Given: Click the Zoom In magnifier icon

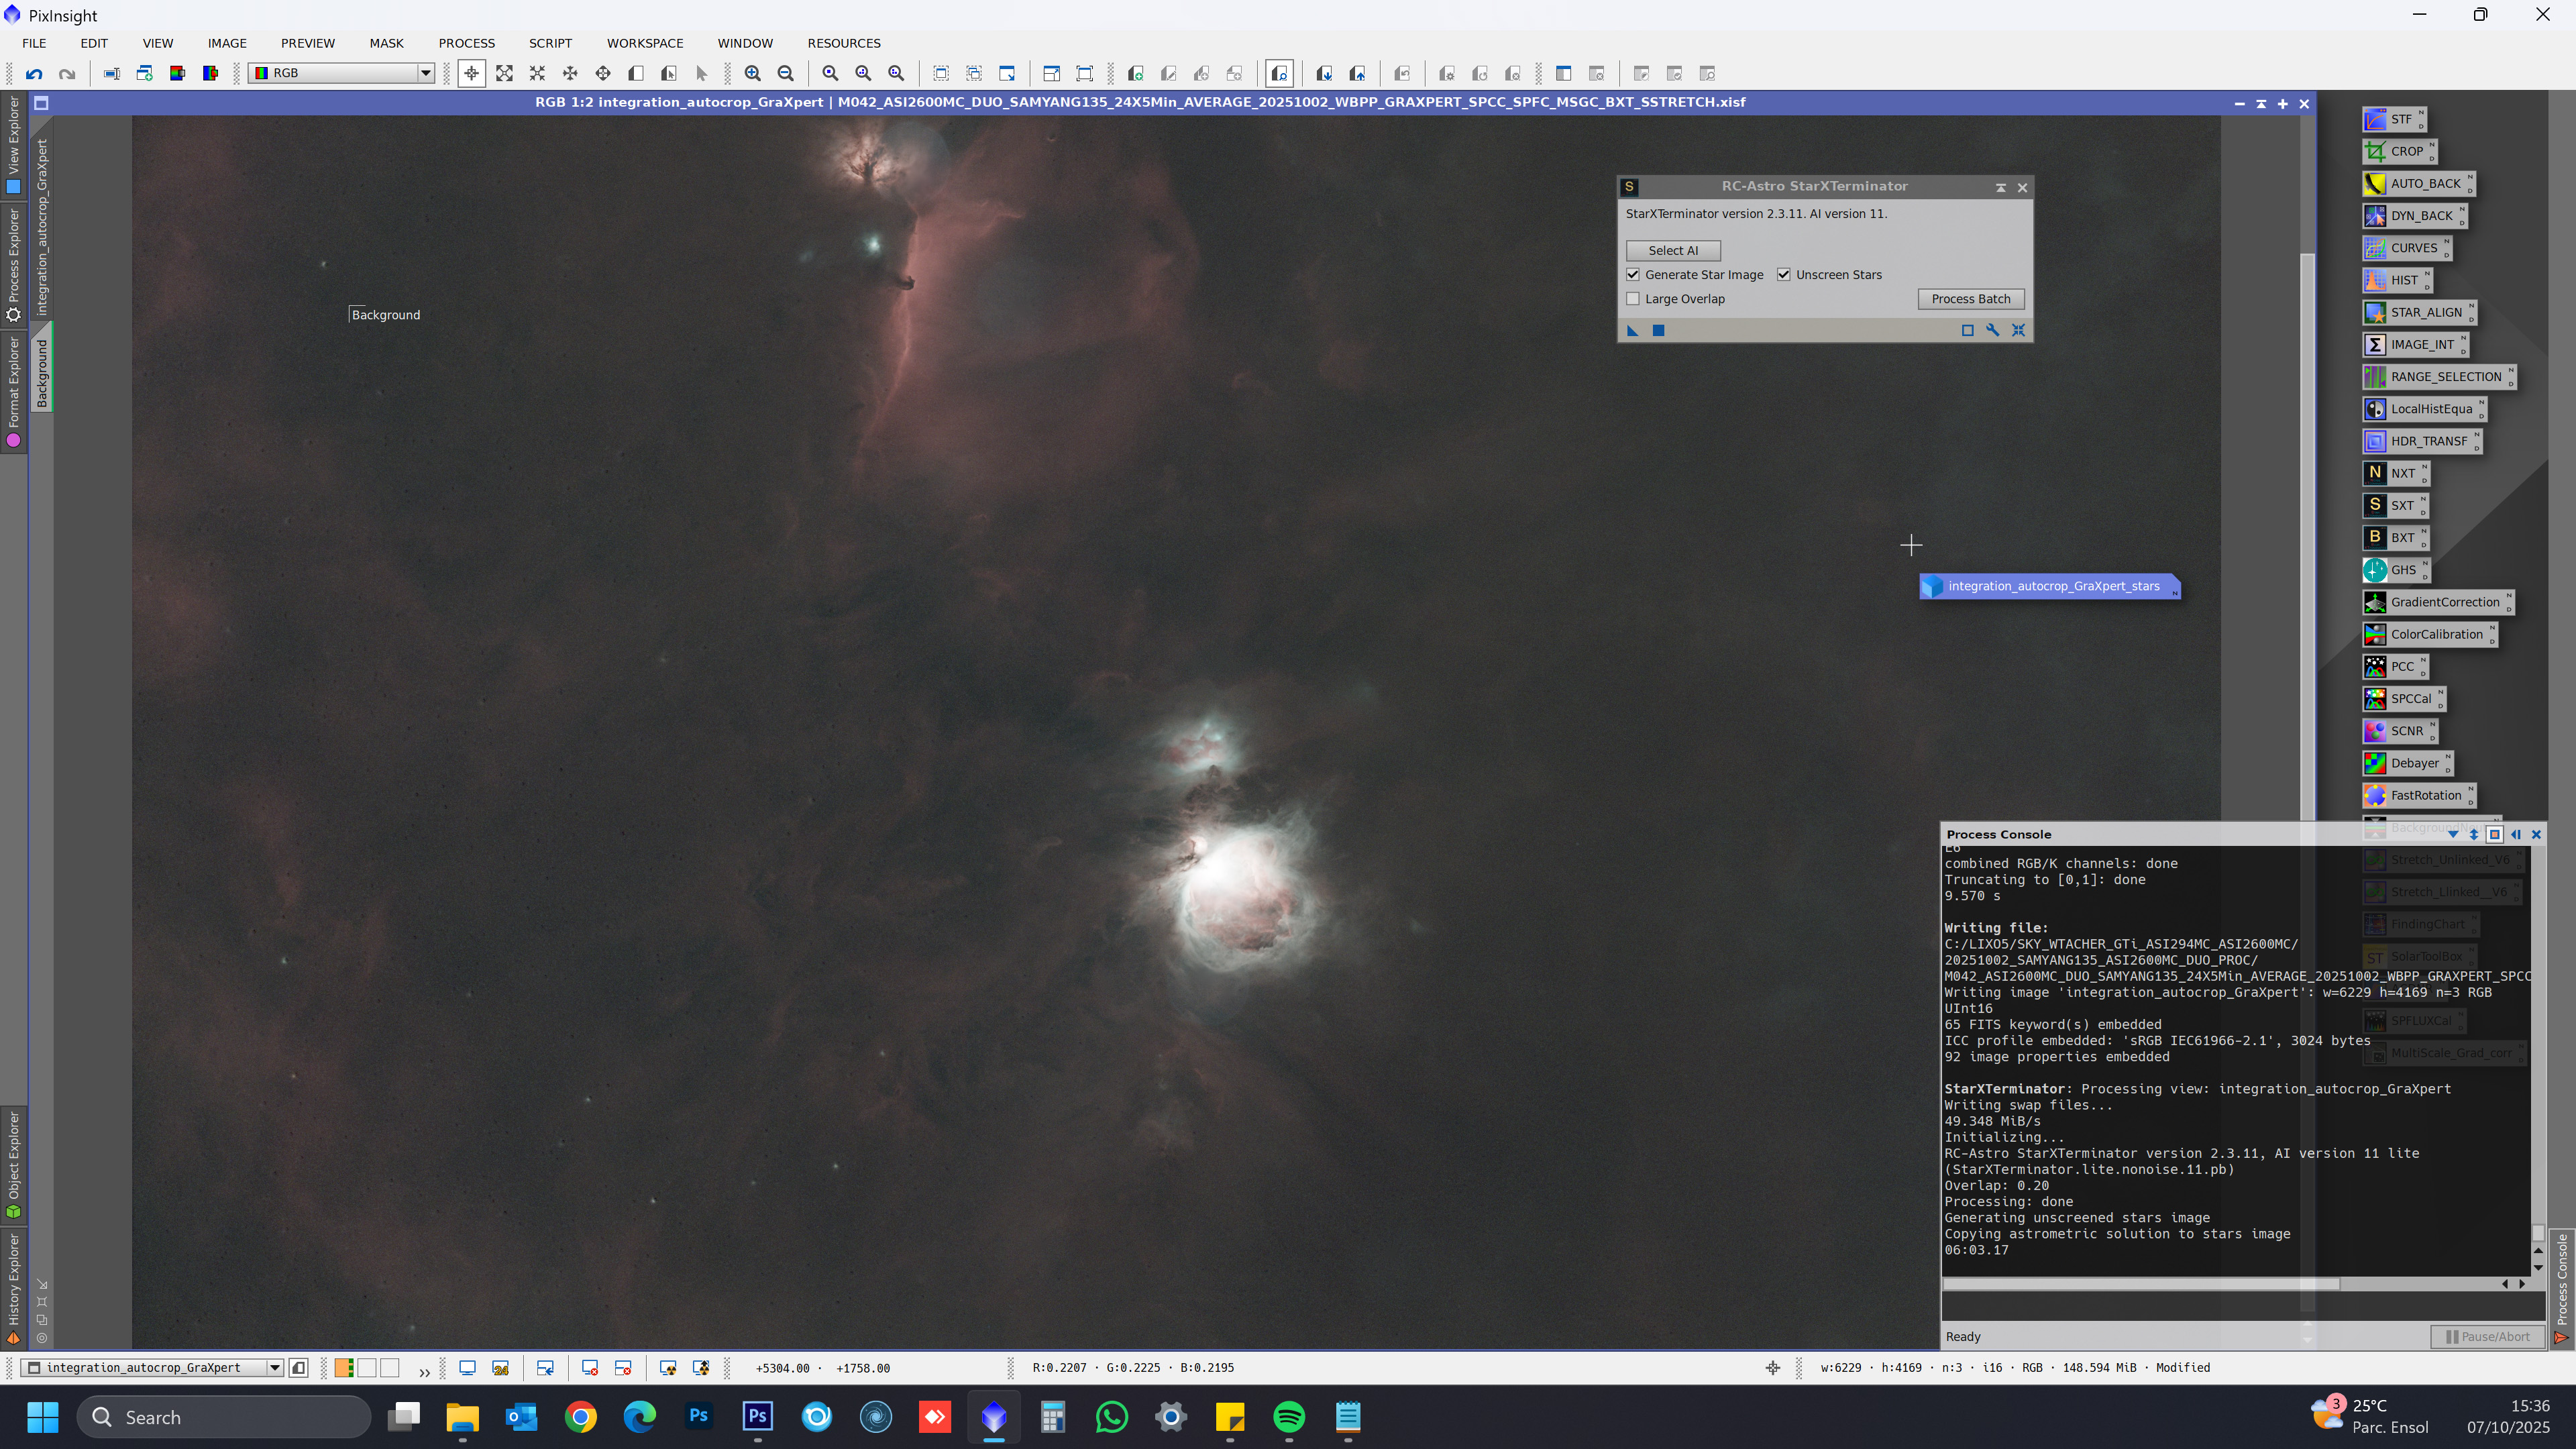Looking at the screenshot, I should click(753, 73).
